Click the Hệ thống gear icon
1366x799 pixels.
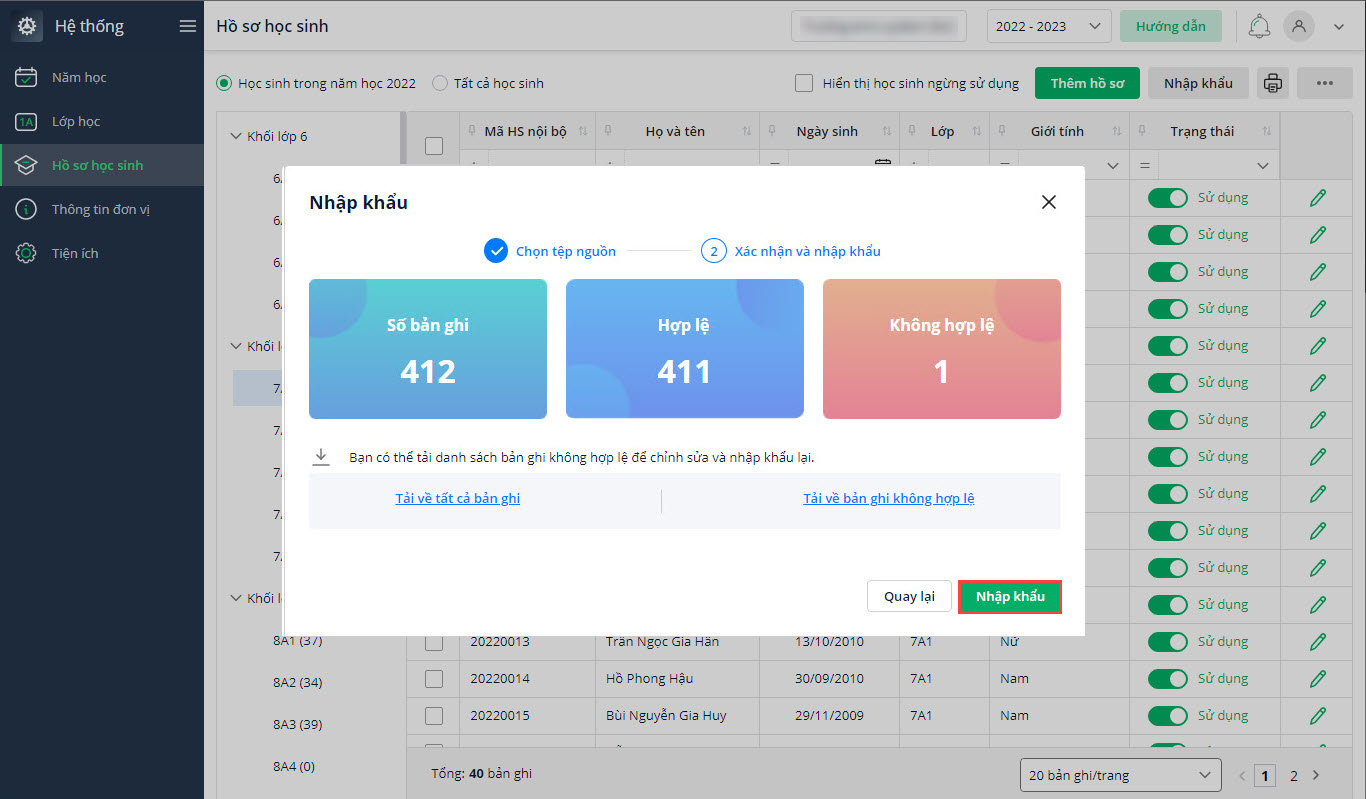(27, 26)
